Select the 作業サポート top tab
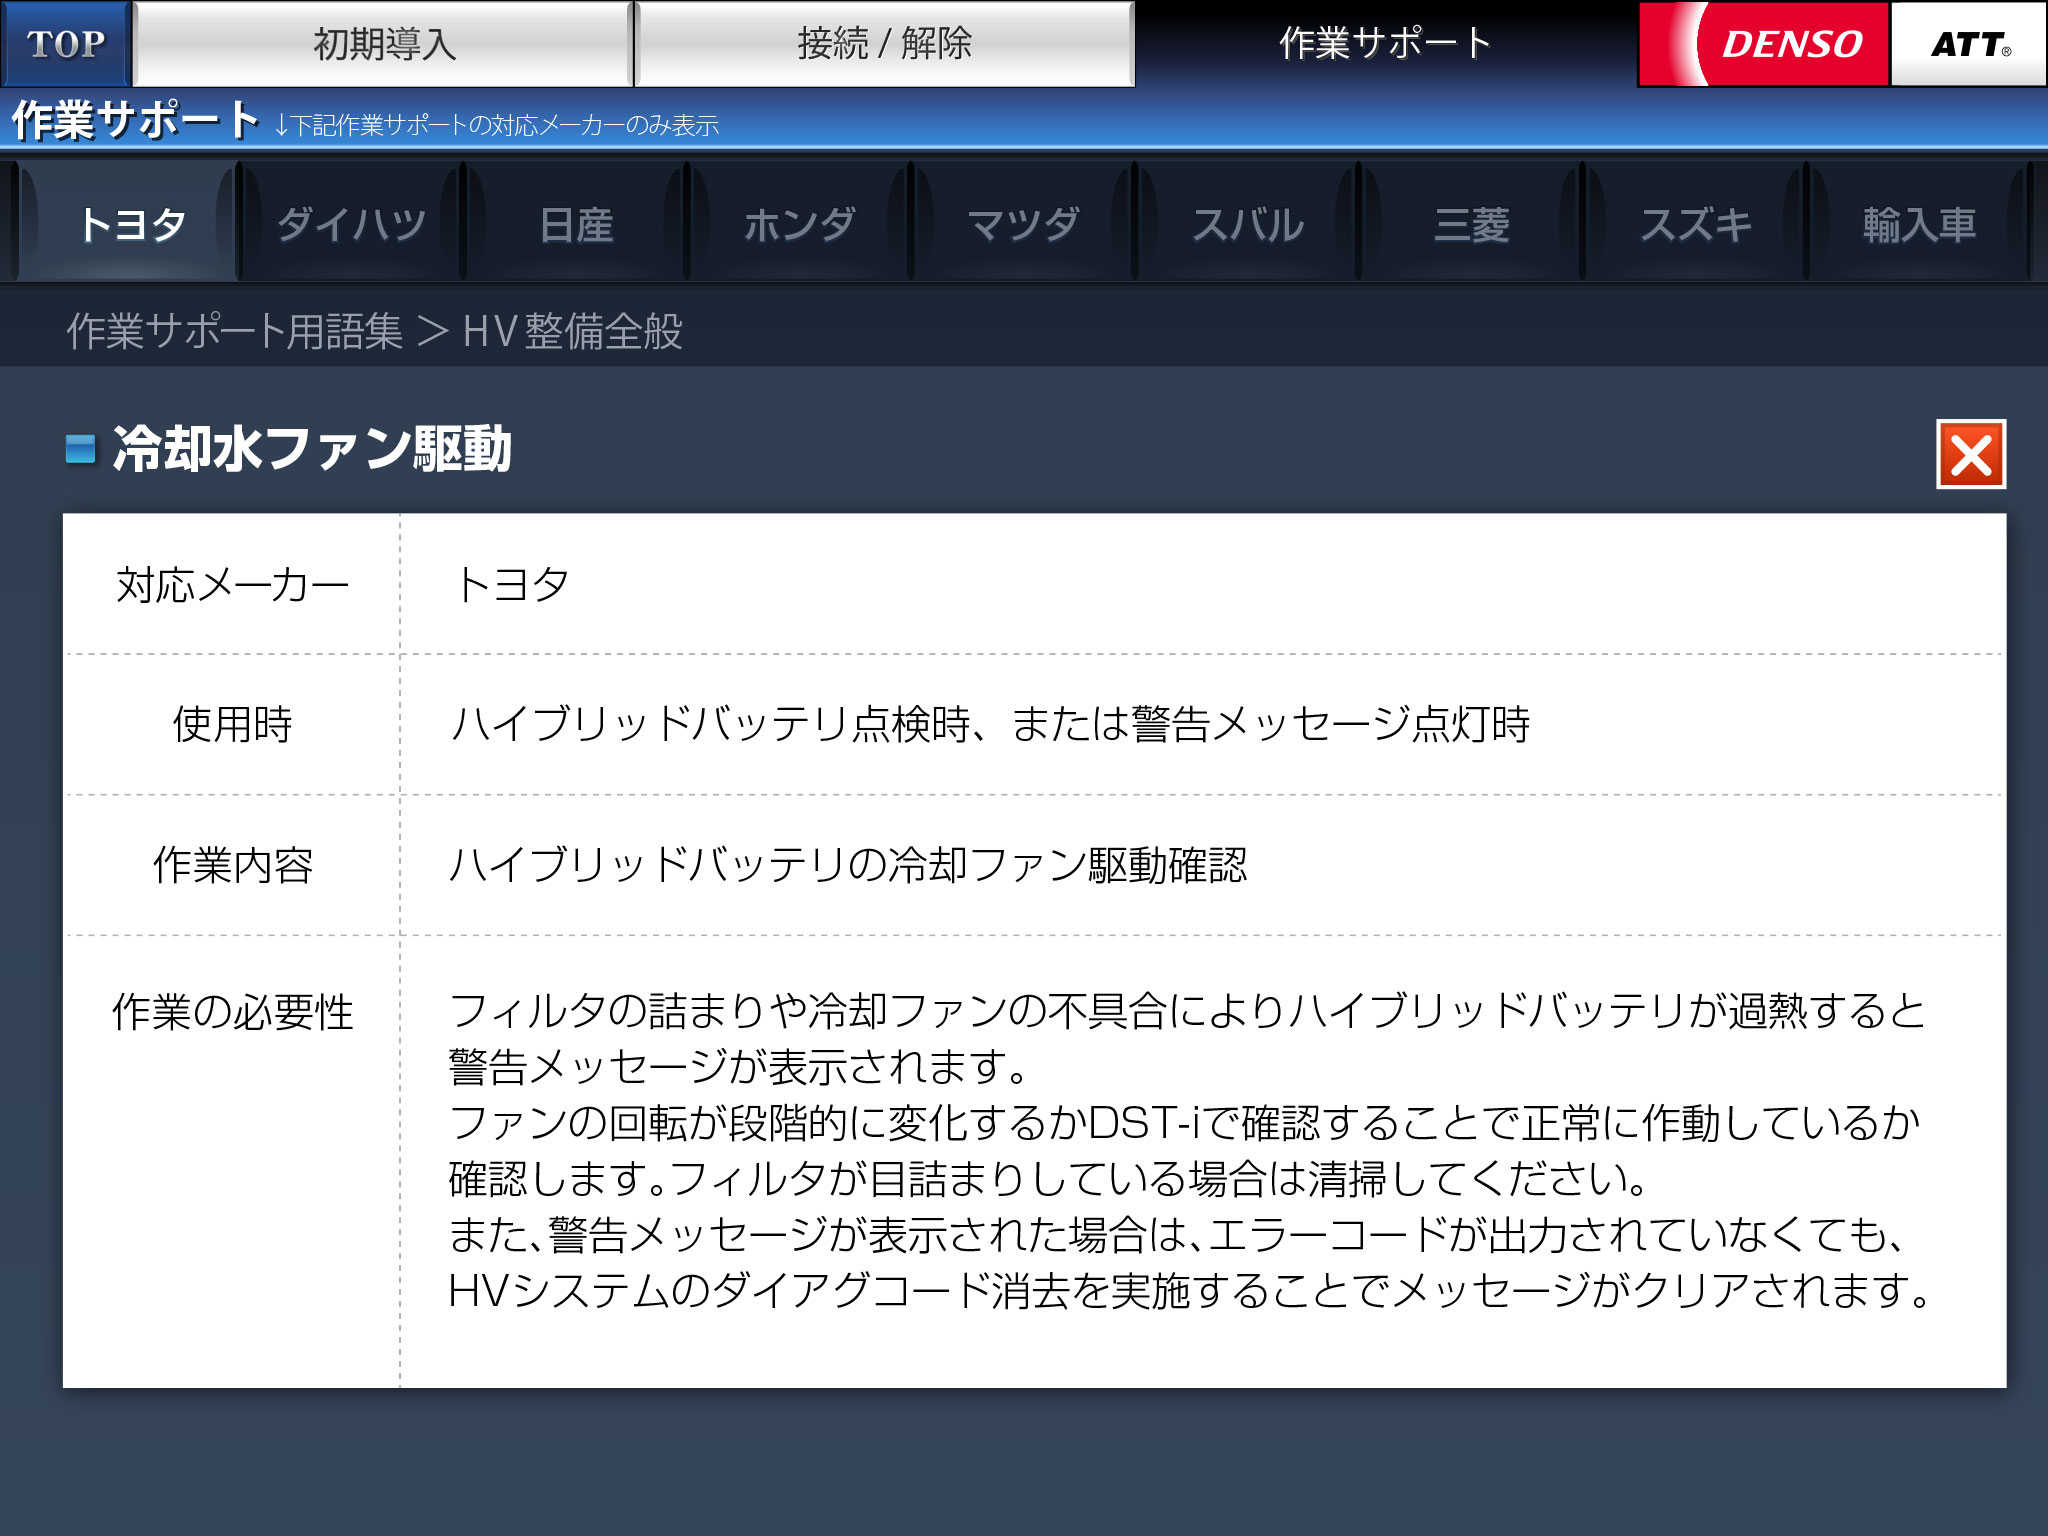Image resolution: width=2048 pixels, height=1536 pixels. 1385,44
